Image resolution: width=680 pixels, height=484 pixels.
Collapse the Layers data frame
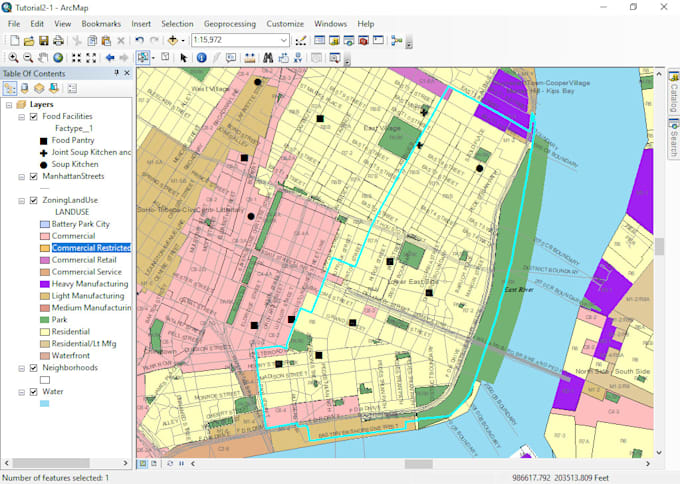[9, 105]
